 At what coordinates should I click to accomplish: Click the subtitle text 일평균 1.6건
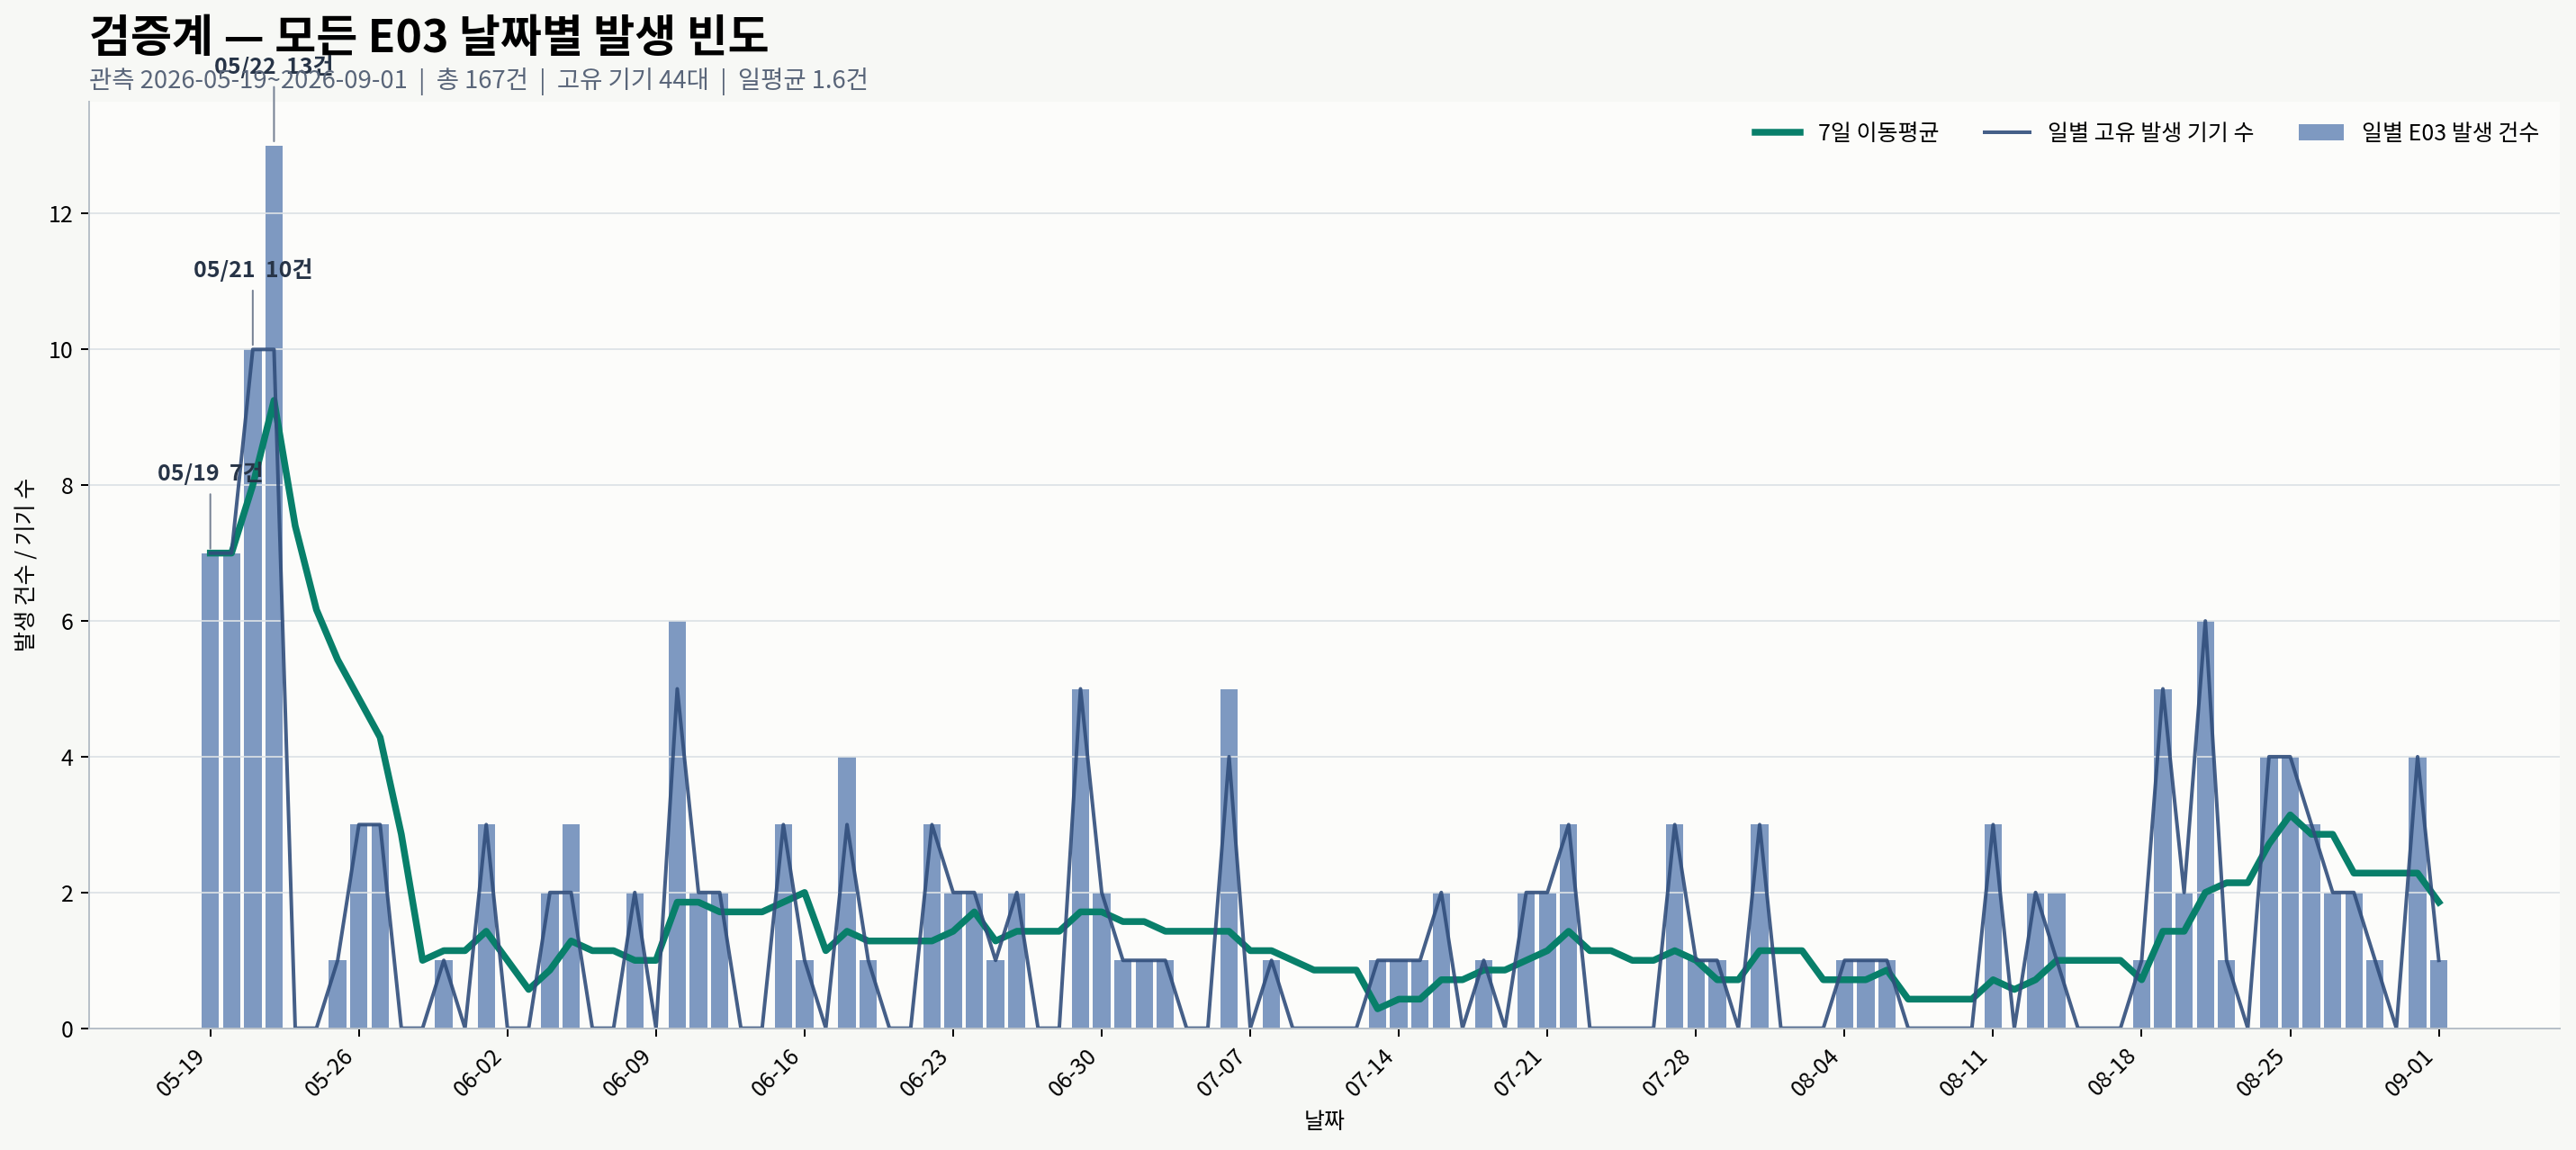tap(802, 79)
